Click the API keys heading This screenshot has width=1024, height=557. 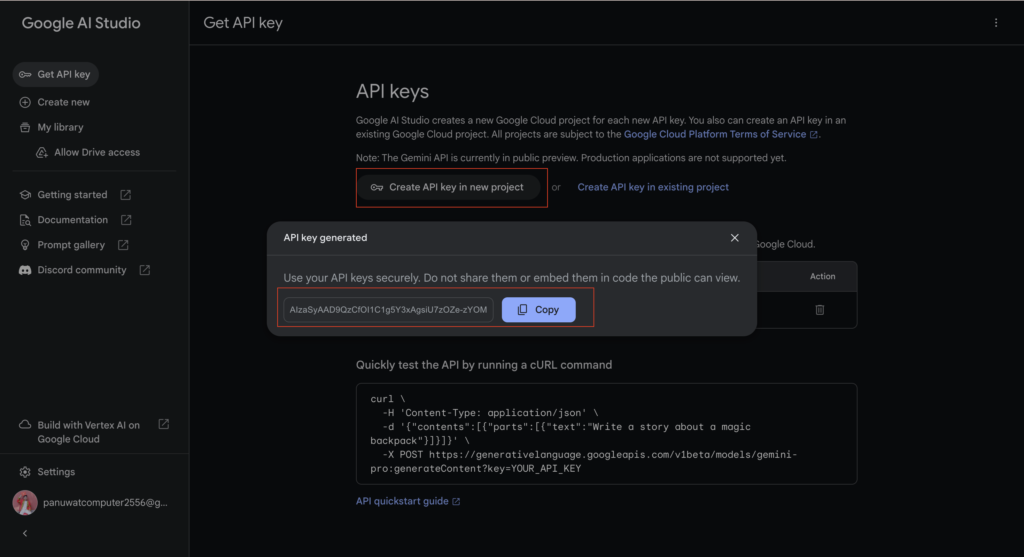392,91
